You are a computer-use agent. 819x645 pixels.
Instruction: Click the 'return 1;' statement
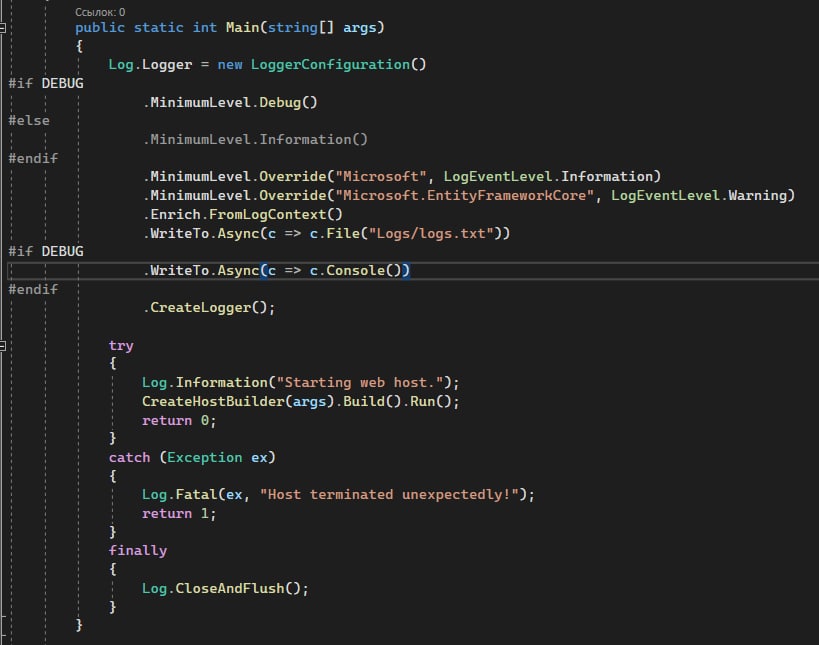tap(179, 513)
